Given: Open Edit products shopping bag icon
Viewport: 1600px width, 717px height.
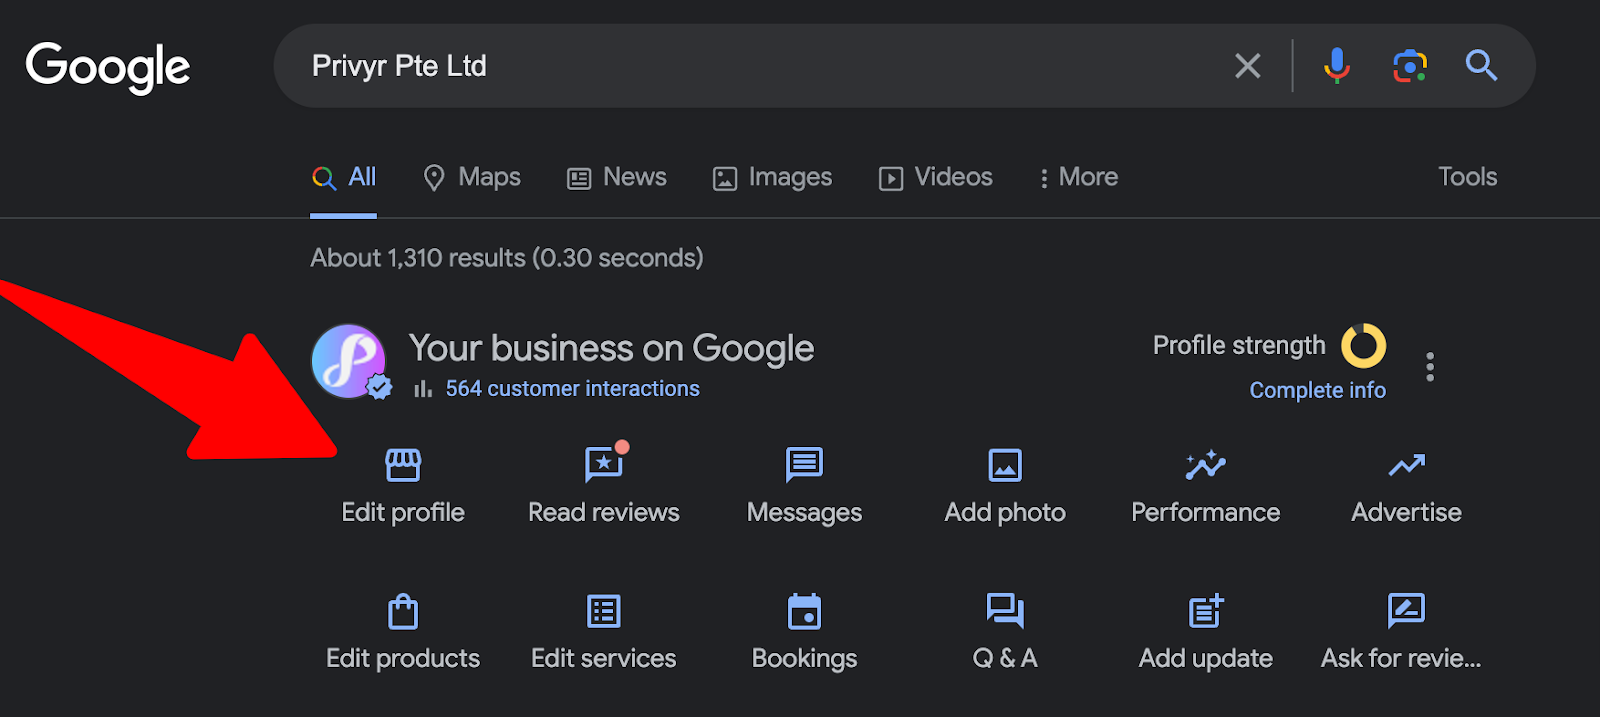Looking at the screenshot, I should 403,611.
